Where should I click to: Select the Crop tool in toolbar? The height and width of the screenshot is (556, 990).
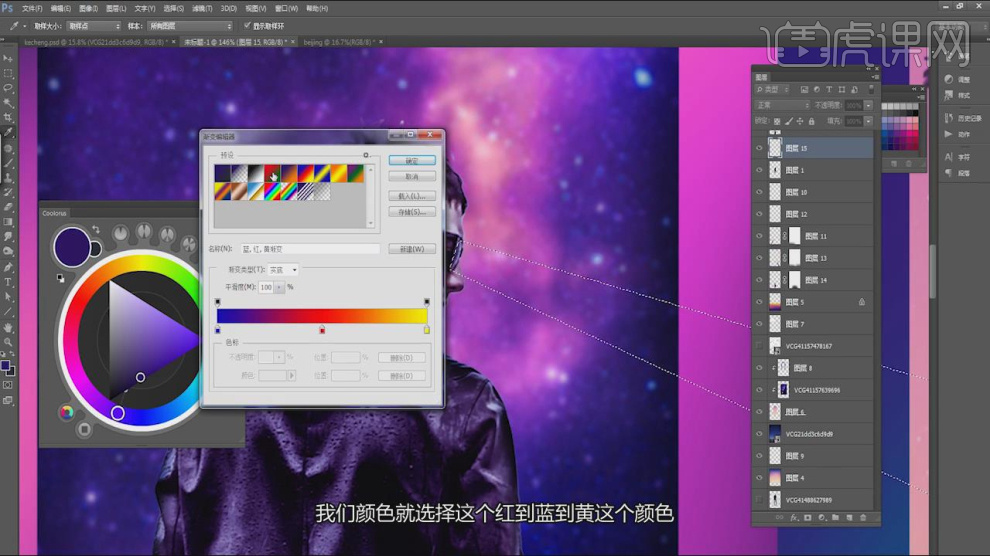(x=8, y=117)
